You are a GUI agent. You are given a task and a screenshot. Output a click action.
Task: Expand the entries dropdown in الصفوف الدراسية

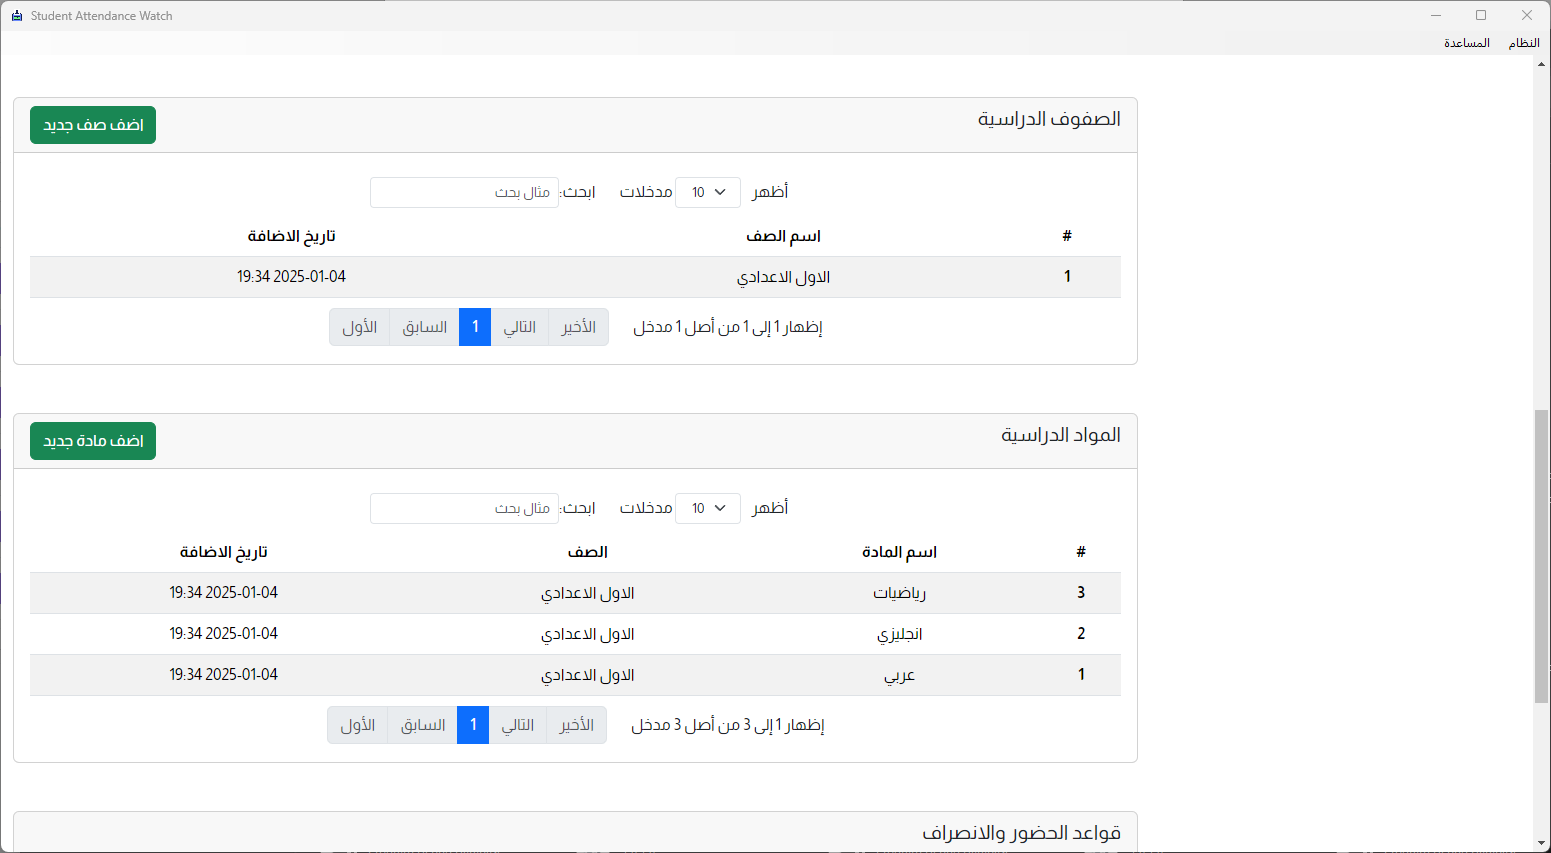708,192
